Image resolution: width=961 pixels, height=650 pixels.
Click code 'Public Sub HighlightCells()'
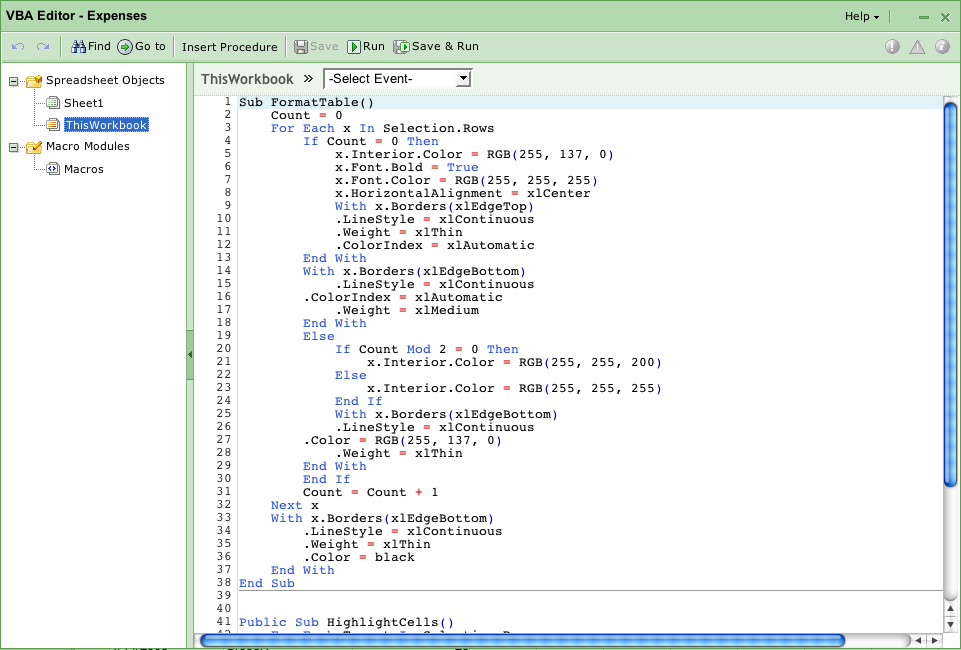[x=346, y=622]
